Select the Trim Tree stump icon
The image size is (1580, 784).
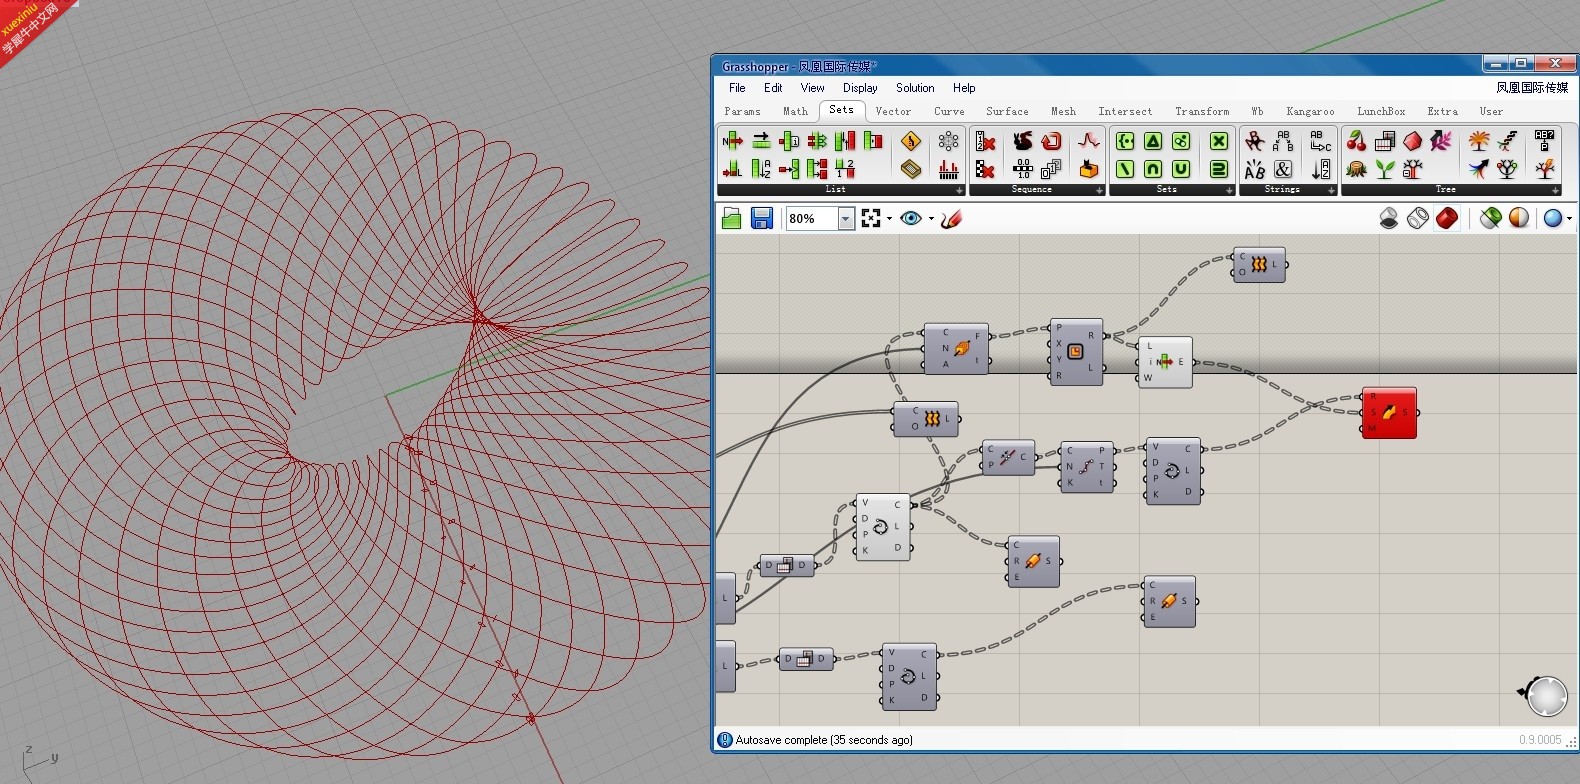[x=1356, y=169]
